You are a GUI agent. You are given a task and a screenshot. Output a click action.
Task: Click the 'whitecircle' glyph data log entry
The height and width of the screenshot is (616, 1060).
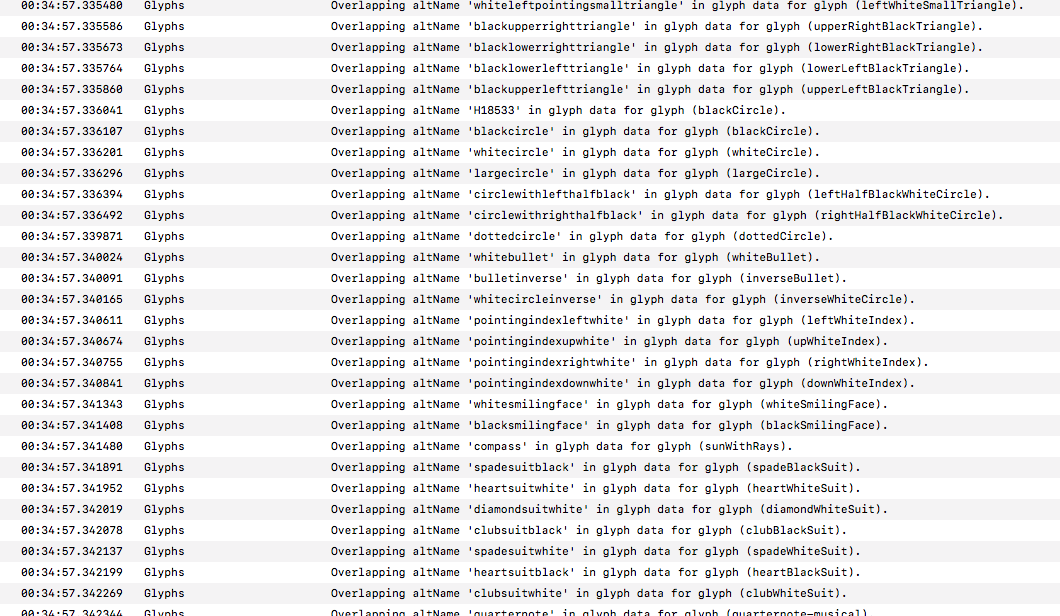coord(575,152)
